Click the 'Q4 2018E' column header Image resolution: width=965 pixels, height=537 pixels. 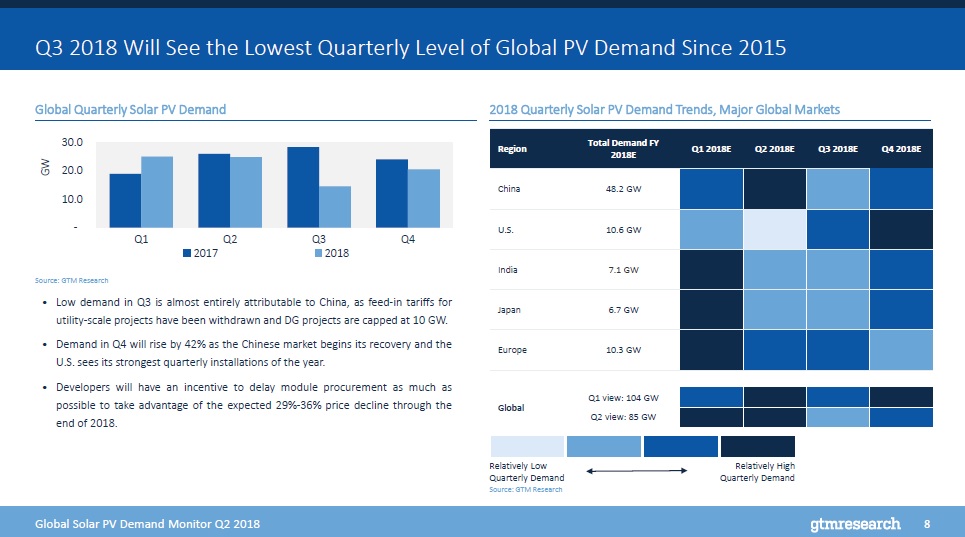tap(901, 149)
